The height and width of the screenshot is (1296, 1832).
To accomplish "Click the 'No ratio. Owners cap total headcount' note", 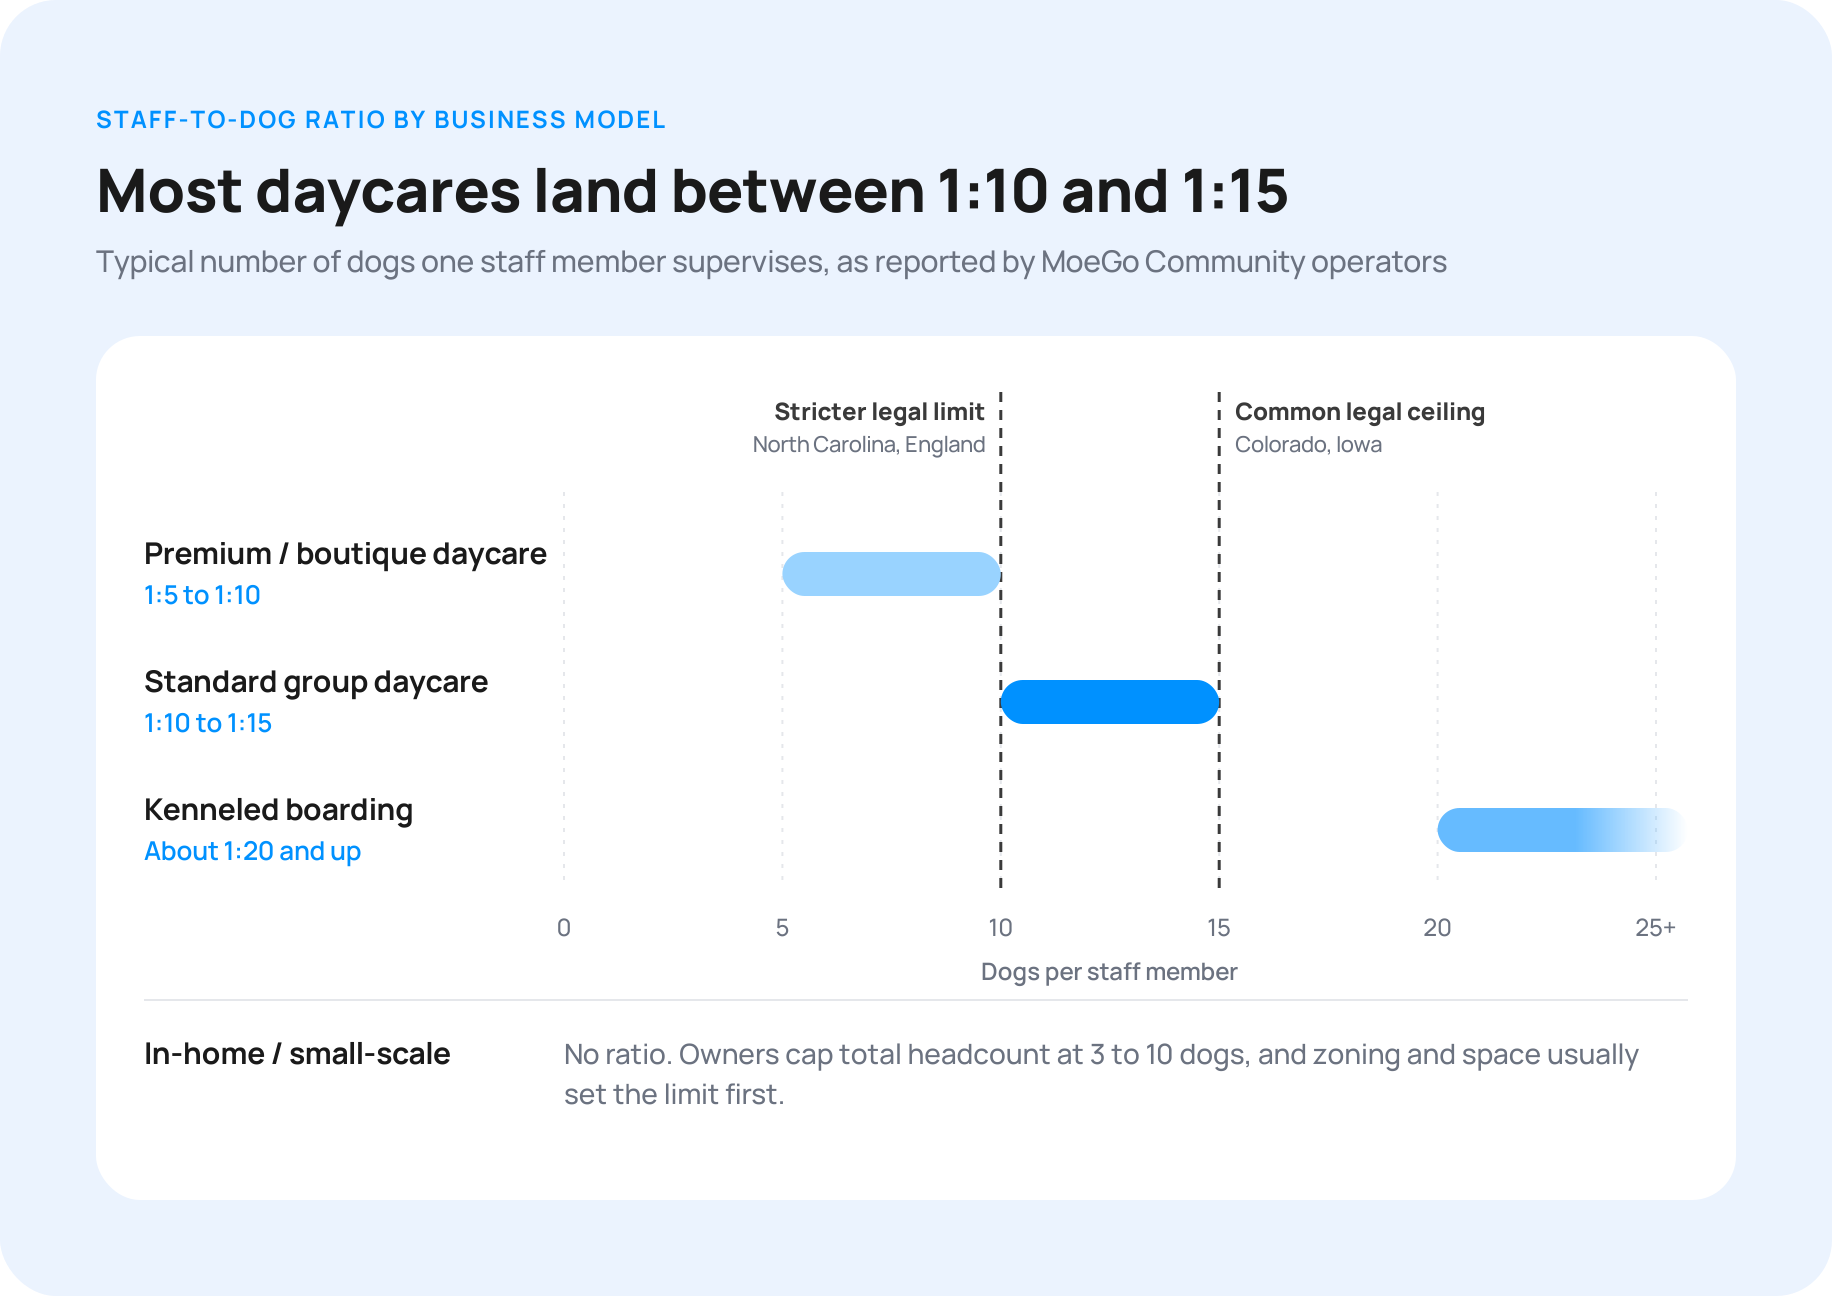I will click(1101, 1074).
